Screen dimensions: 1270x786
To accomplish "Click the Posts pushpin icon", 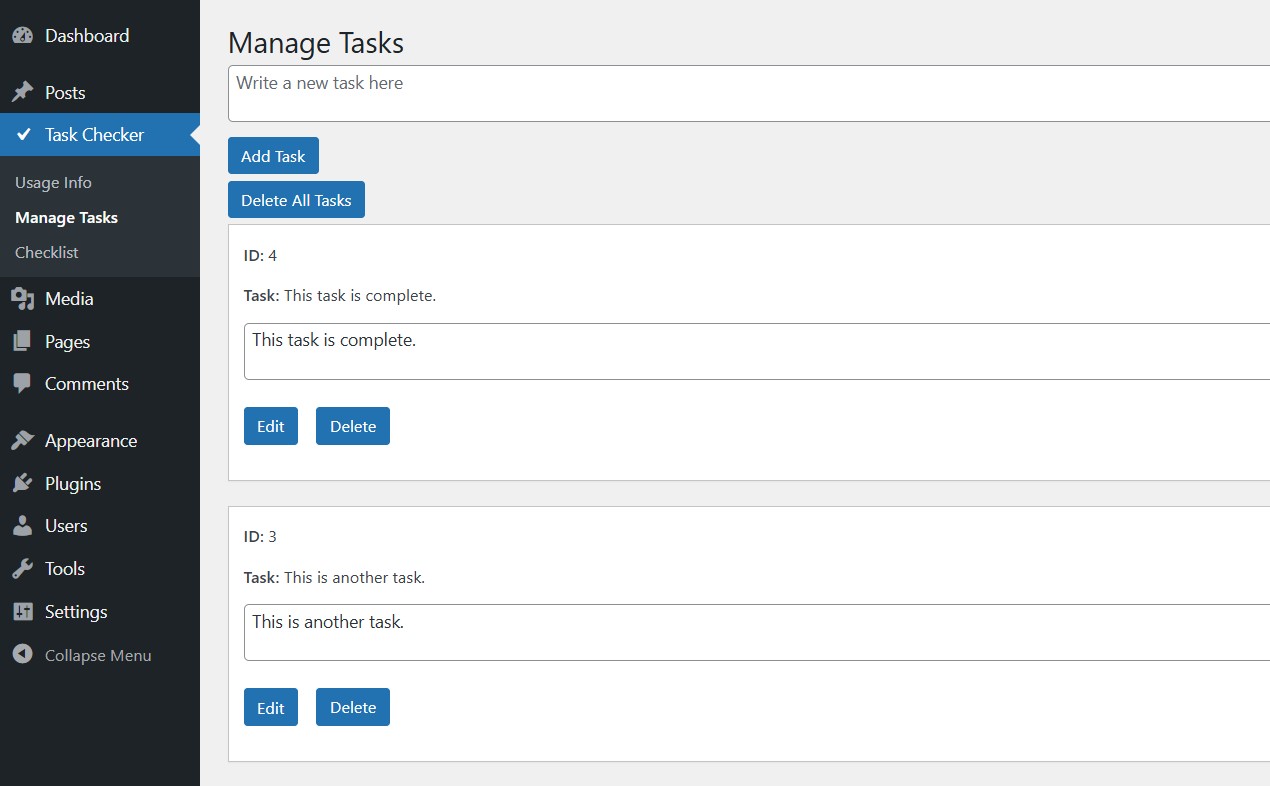I will 22,93.
